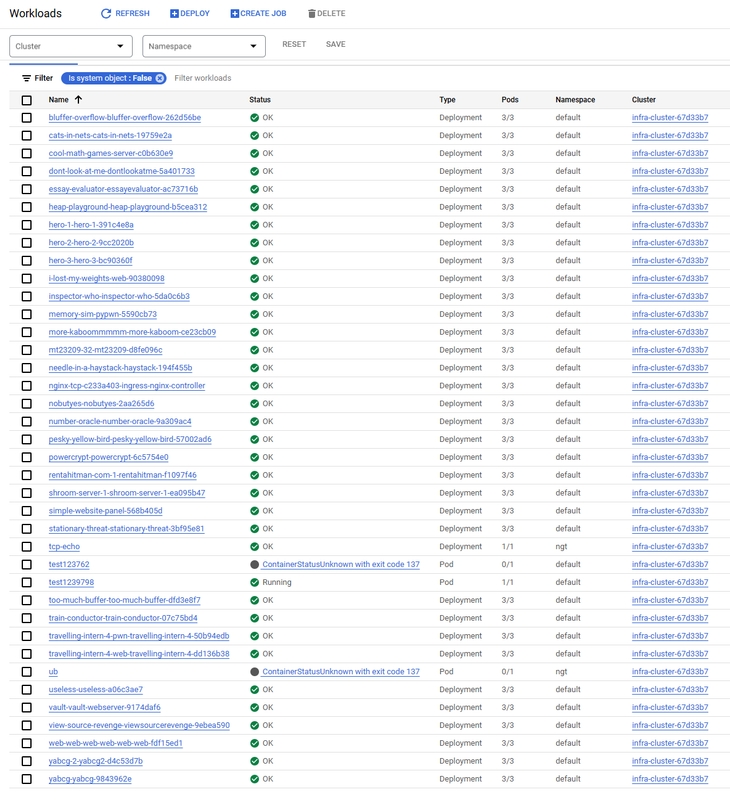Click the Deploy plus icon
Screen dimensions: 730x800
(175, 14)
